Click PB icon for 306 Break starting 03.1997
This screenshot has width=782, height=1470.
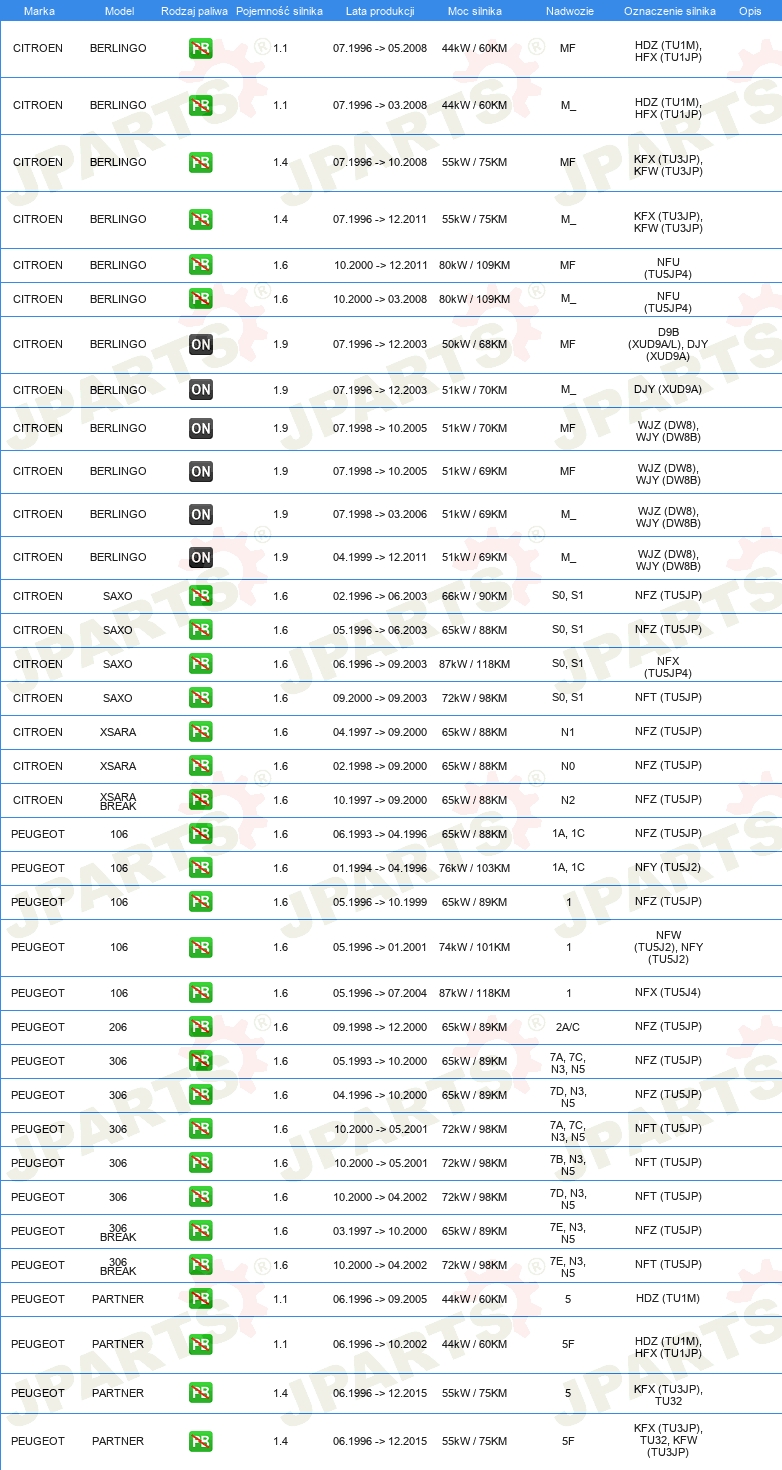(x=201, y=1231)
